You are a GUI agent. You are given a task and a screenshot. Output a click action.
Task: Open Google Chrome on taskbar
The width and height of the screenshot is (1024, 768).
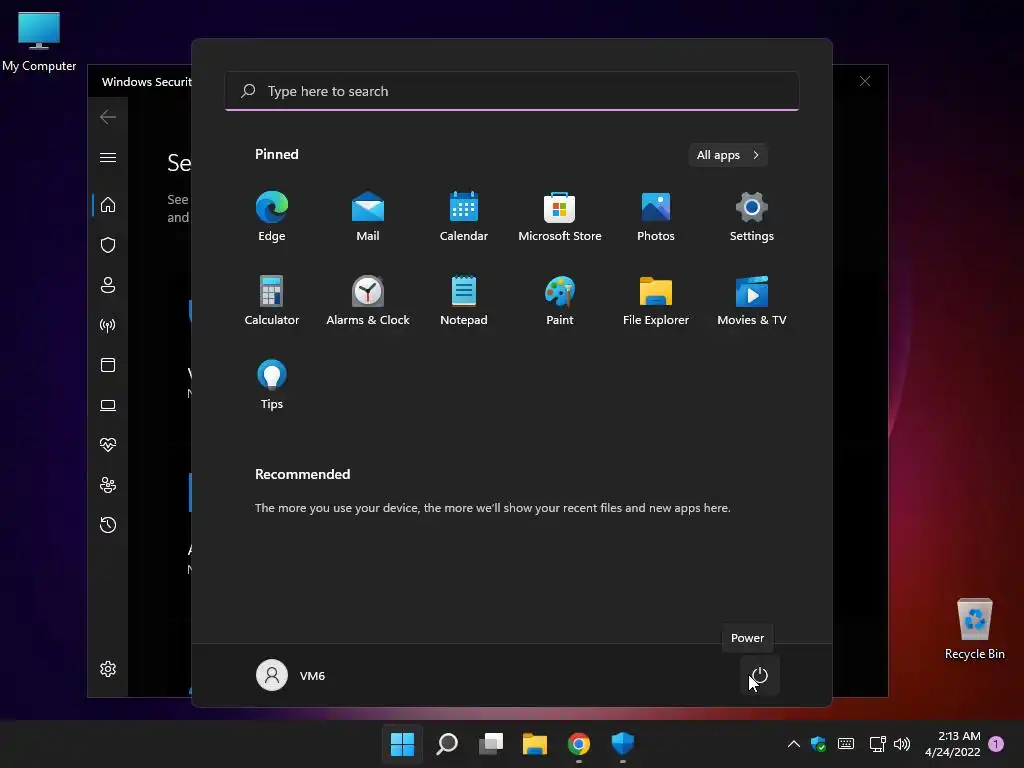(x=579, y=743)
